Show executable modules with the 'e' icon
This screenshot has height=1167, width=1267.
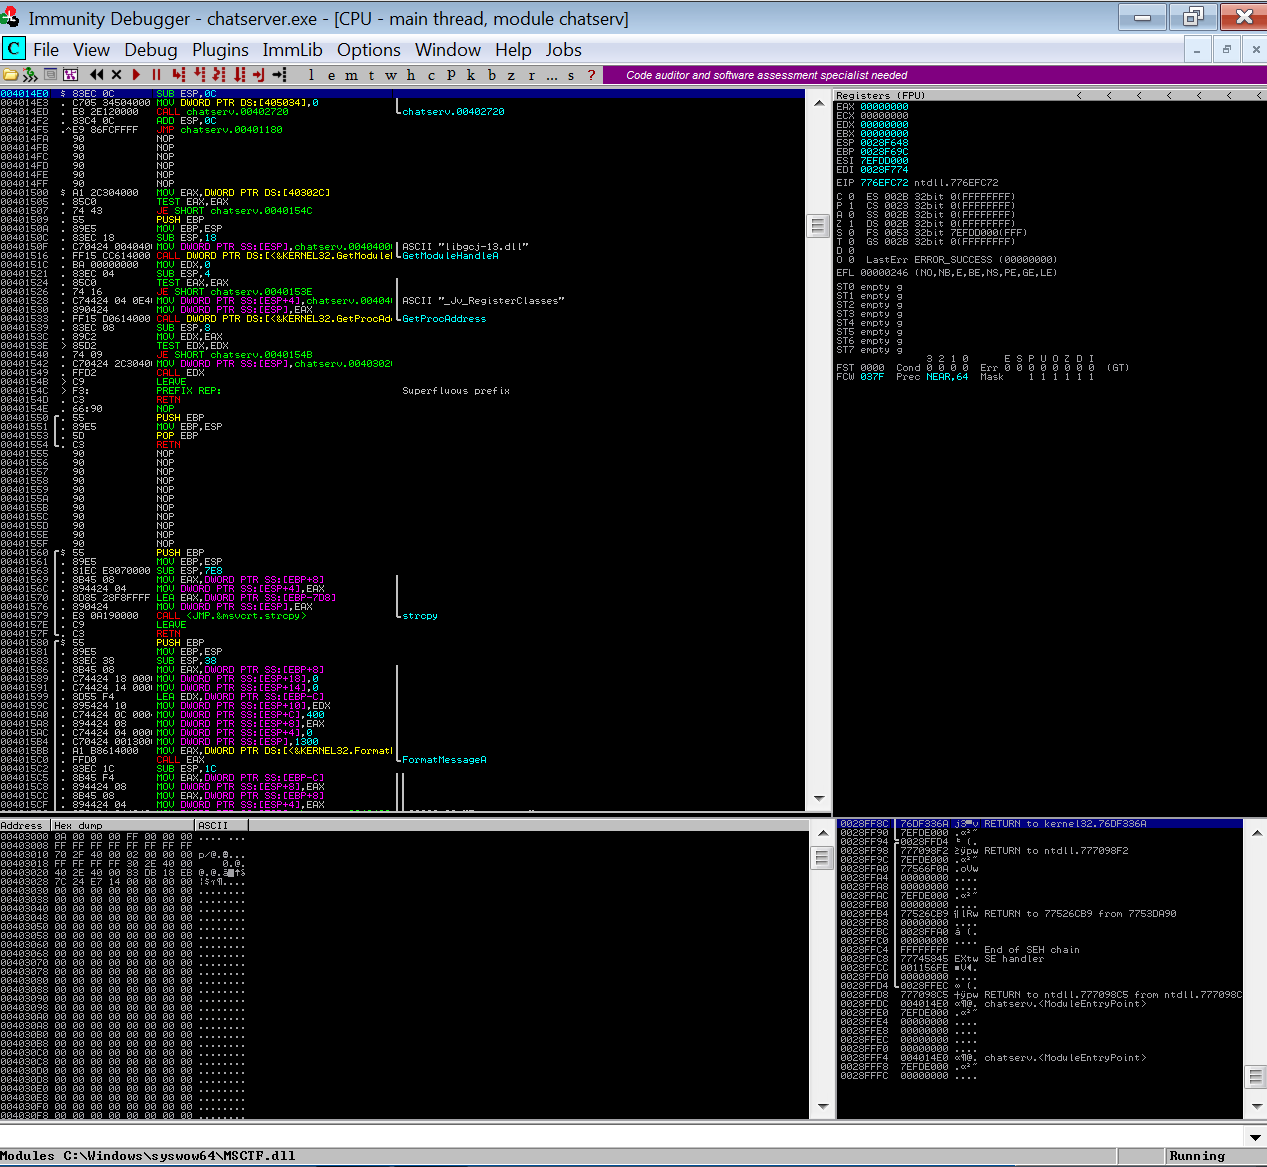coord(331,74)
